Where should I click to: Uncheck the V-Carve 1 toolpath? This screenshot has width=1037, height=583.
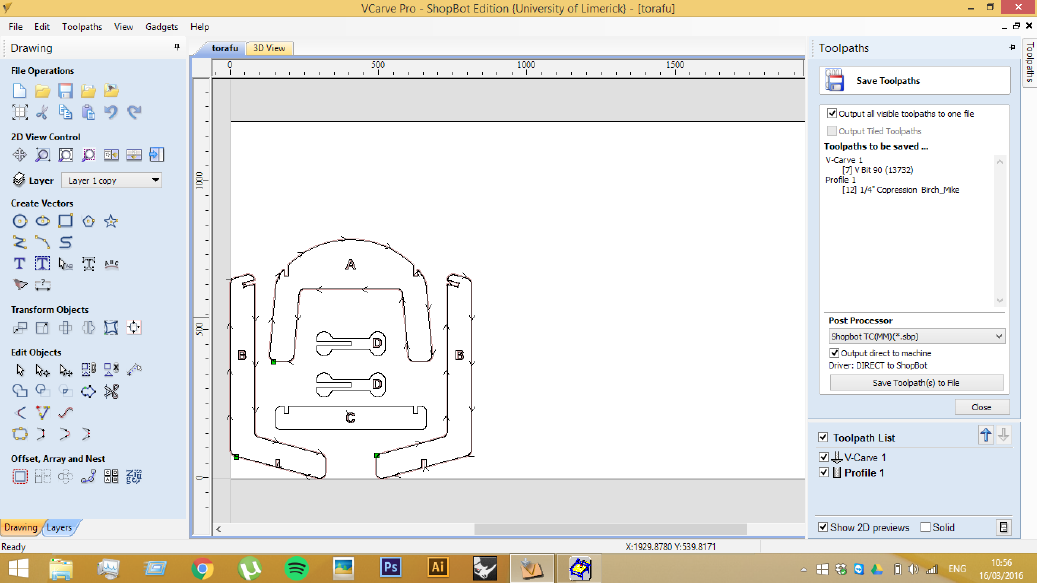(824, 457)
